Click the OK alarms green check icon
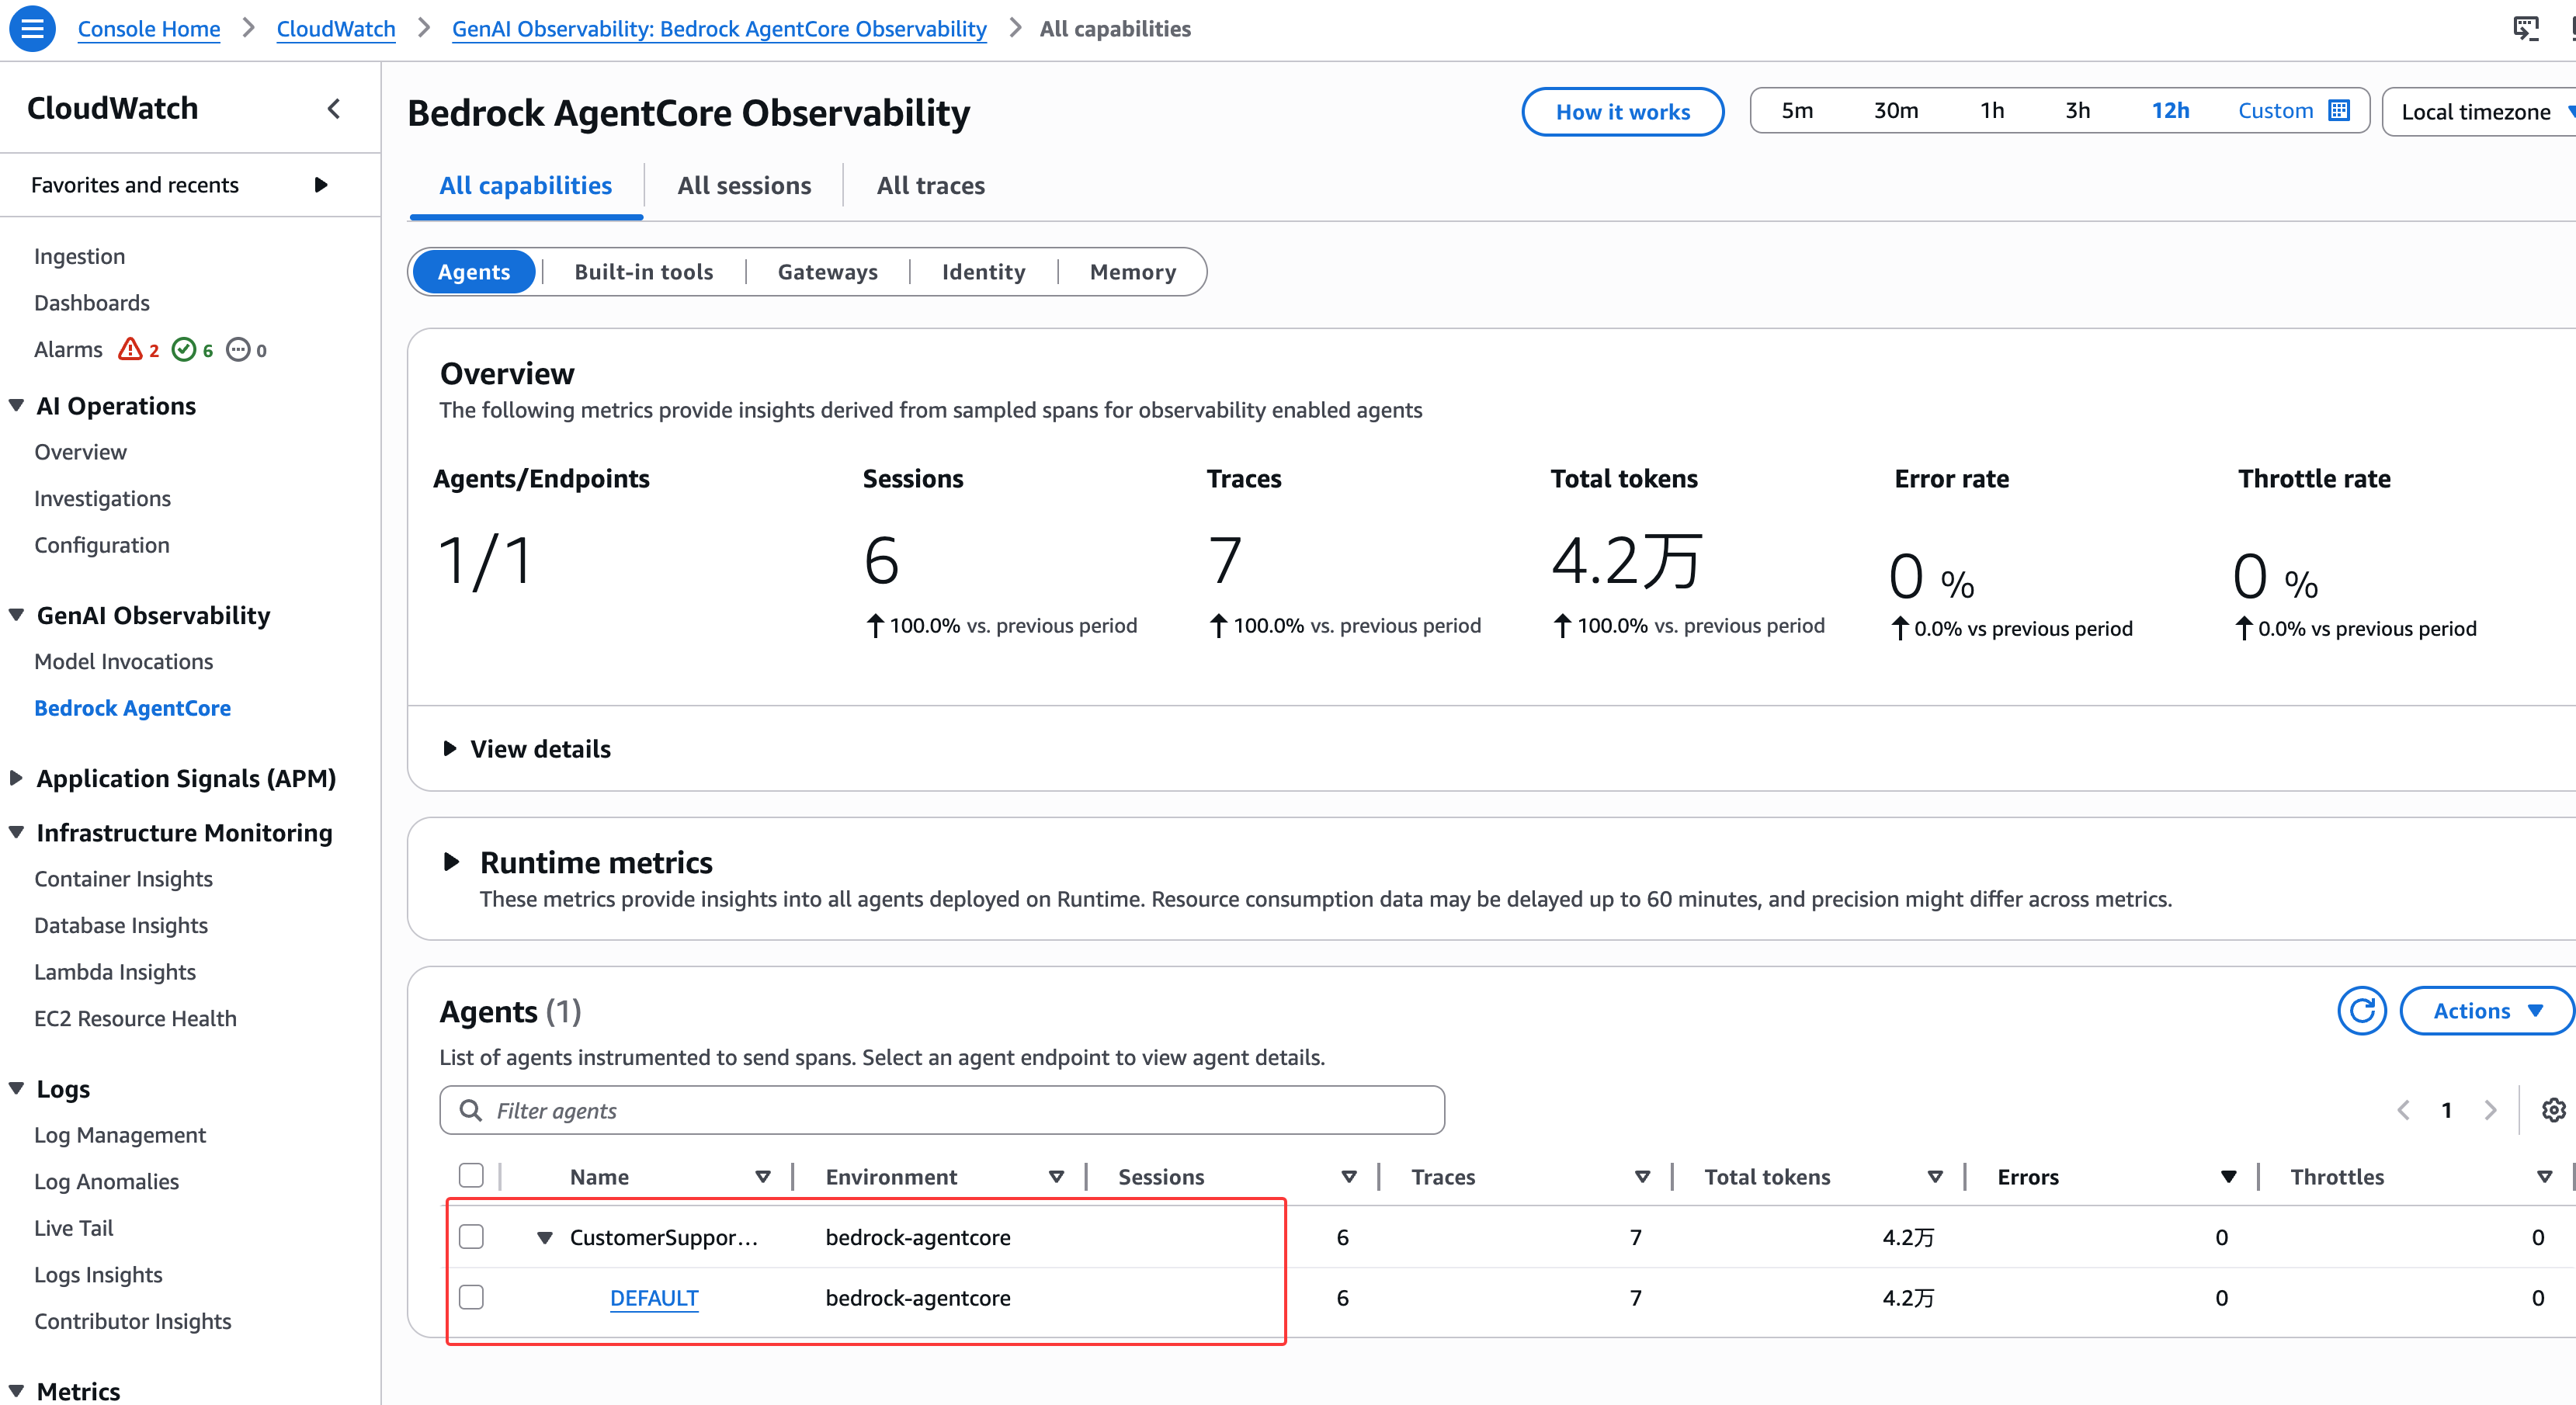 point(184,349)
